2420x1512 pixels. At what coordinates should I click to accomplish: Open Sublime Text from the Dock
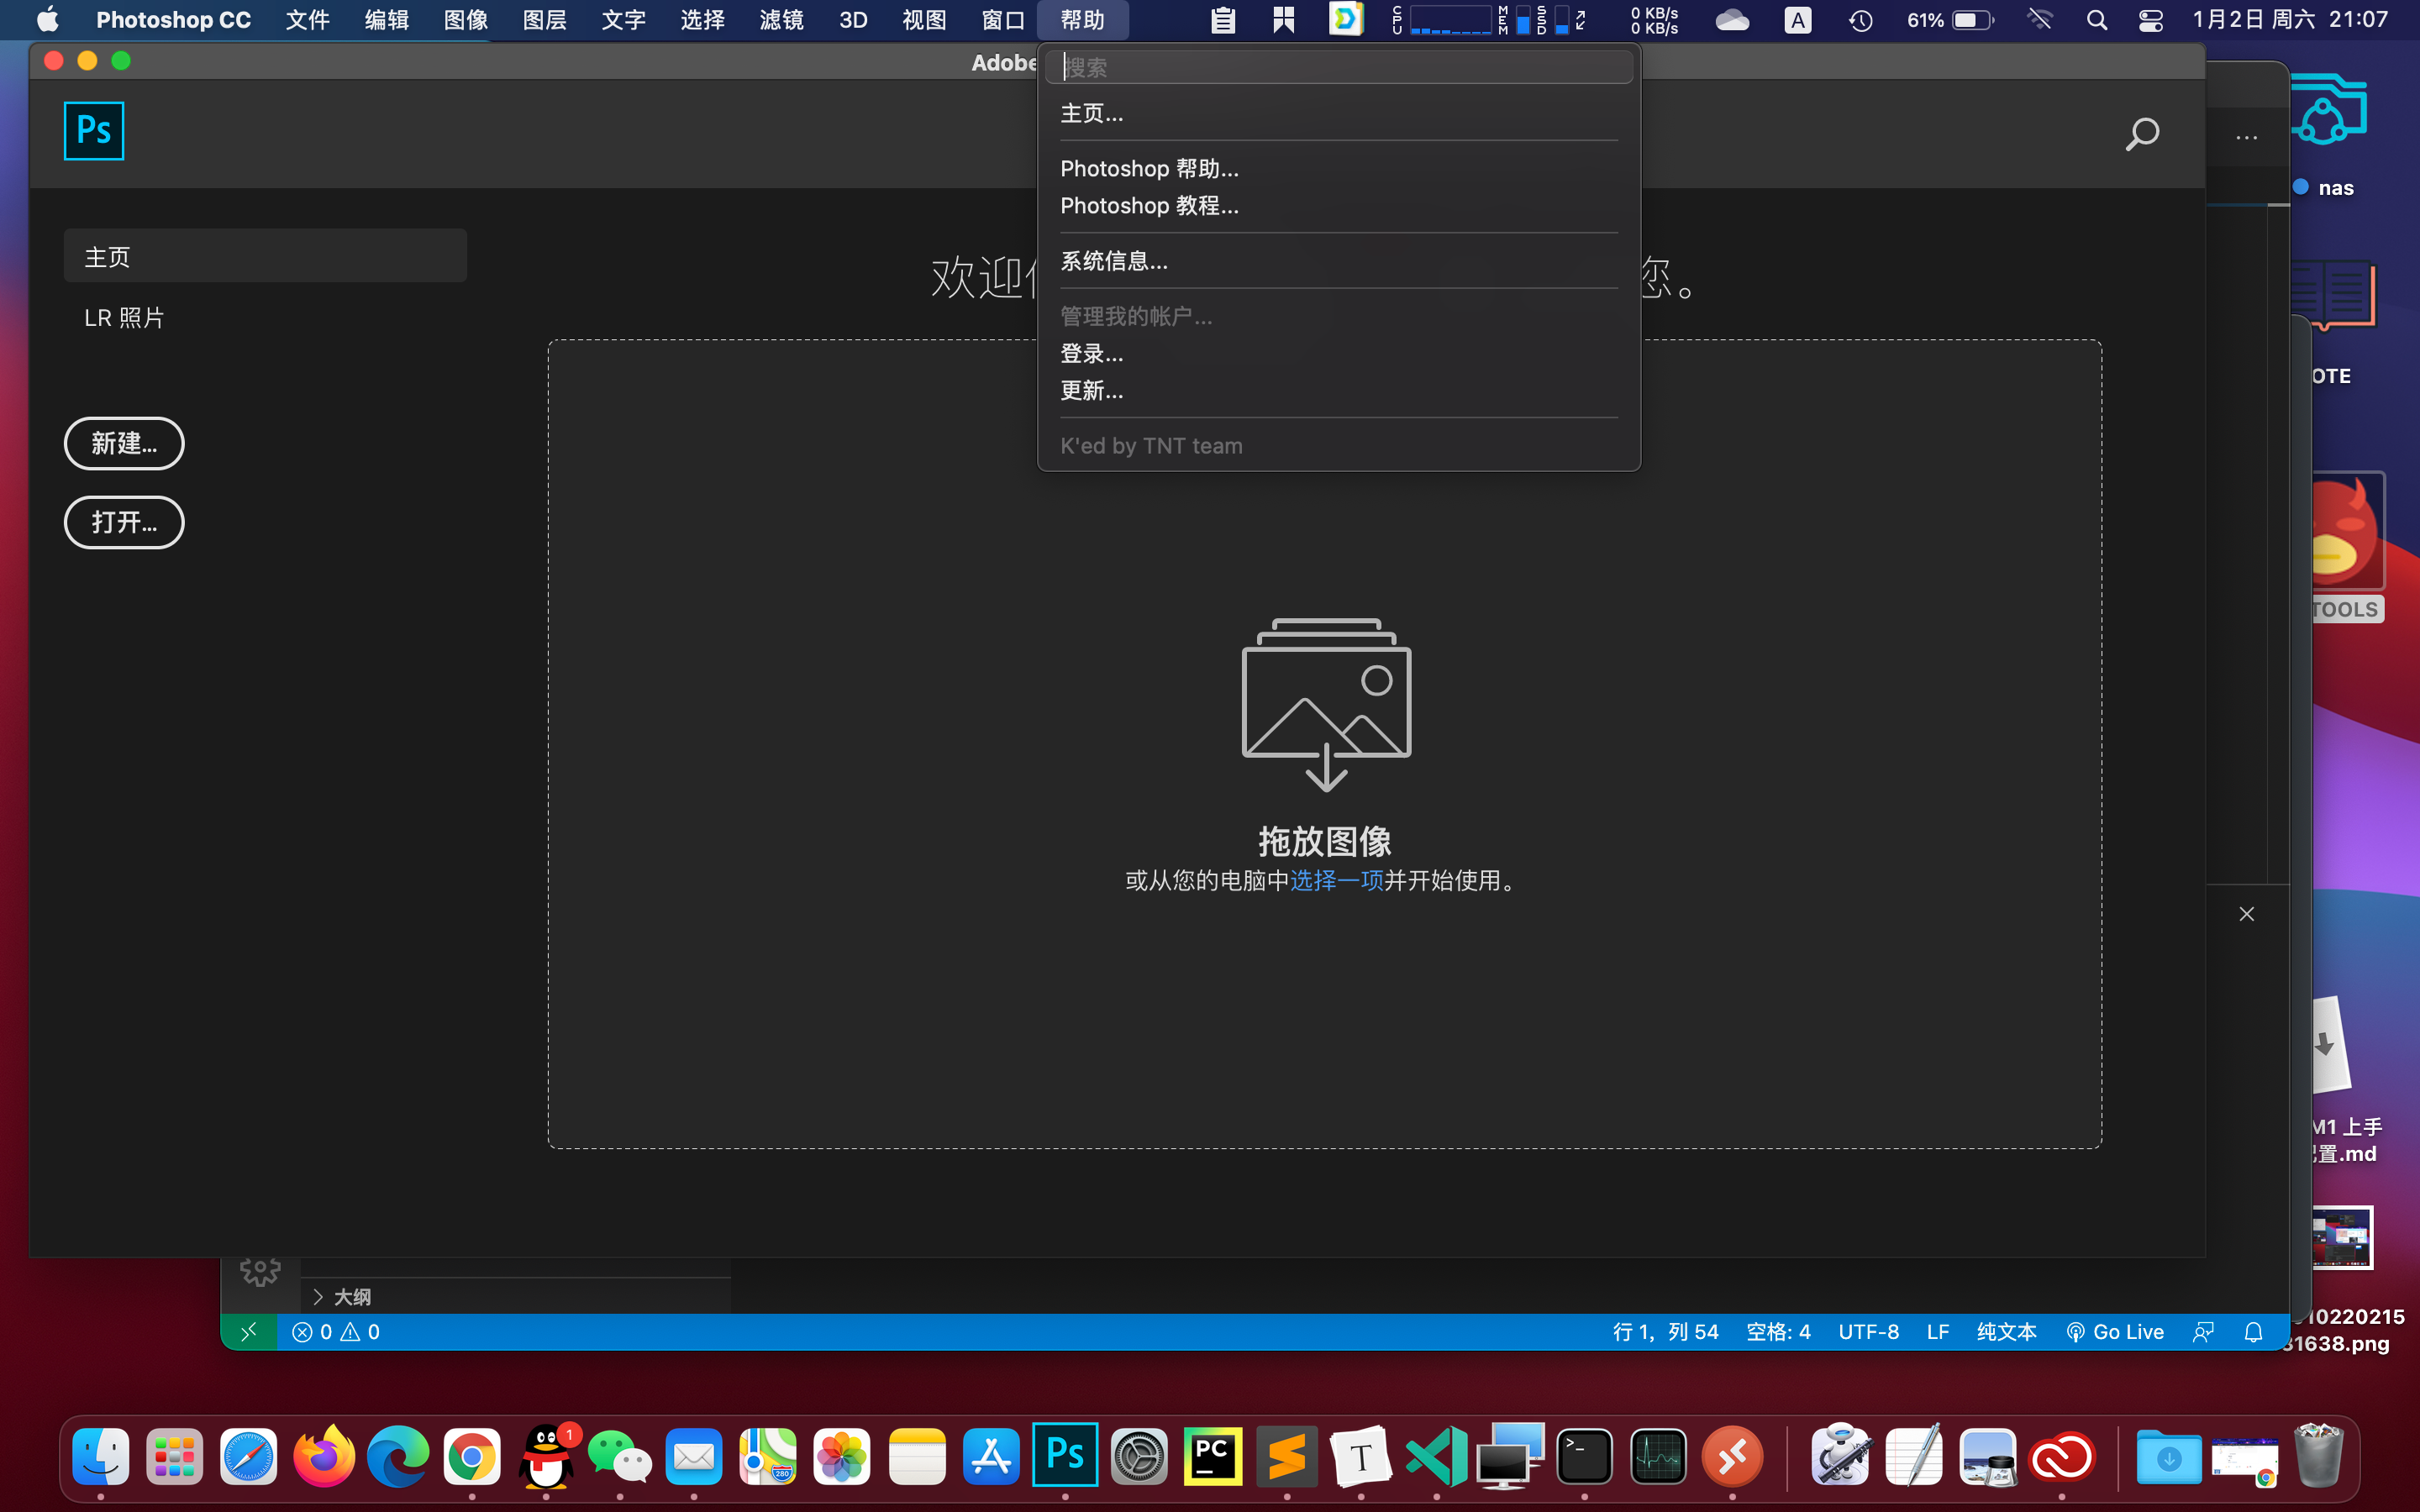(1287, 1456)
